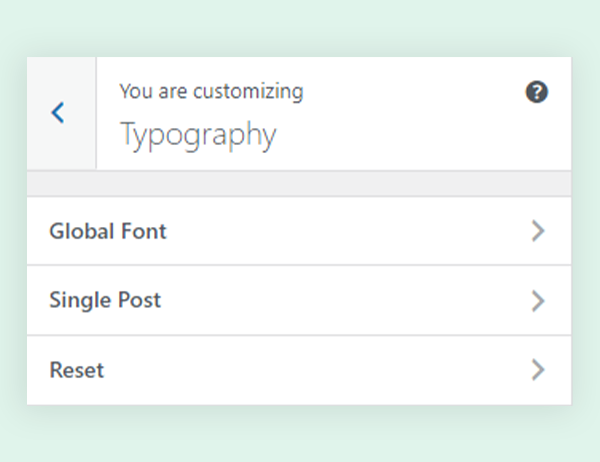The image size is (600, 462).
Task: Click the Global Font chevron arrow
Action: point(538,231)
